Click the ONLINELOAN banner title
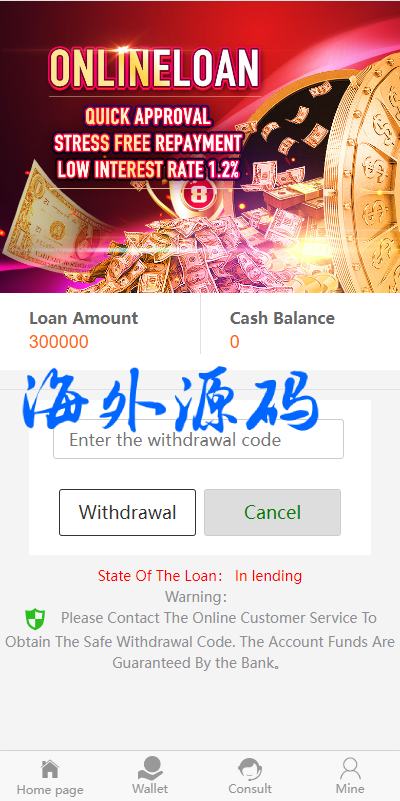This screenshot has width=400, height=801. (154, 68)
